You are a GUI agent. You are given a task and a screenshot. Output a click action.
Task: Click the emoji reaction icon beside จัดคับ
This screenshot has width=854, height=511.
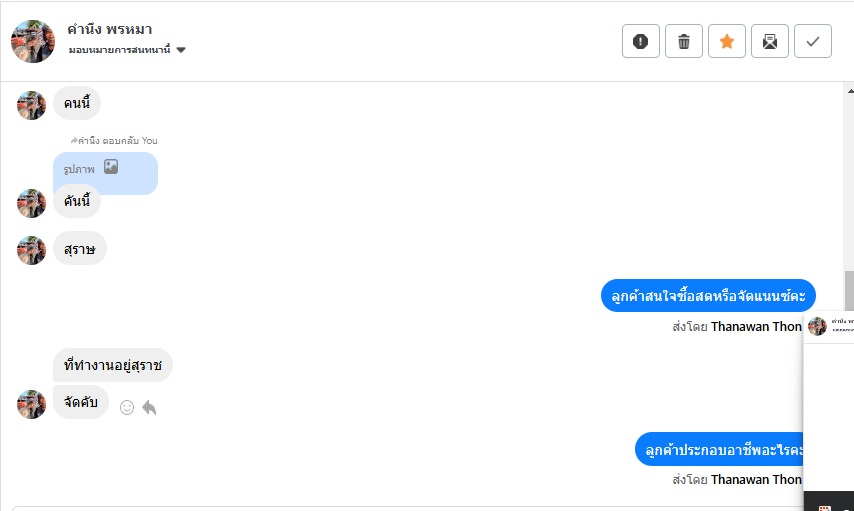click(127, 407)
